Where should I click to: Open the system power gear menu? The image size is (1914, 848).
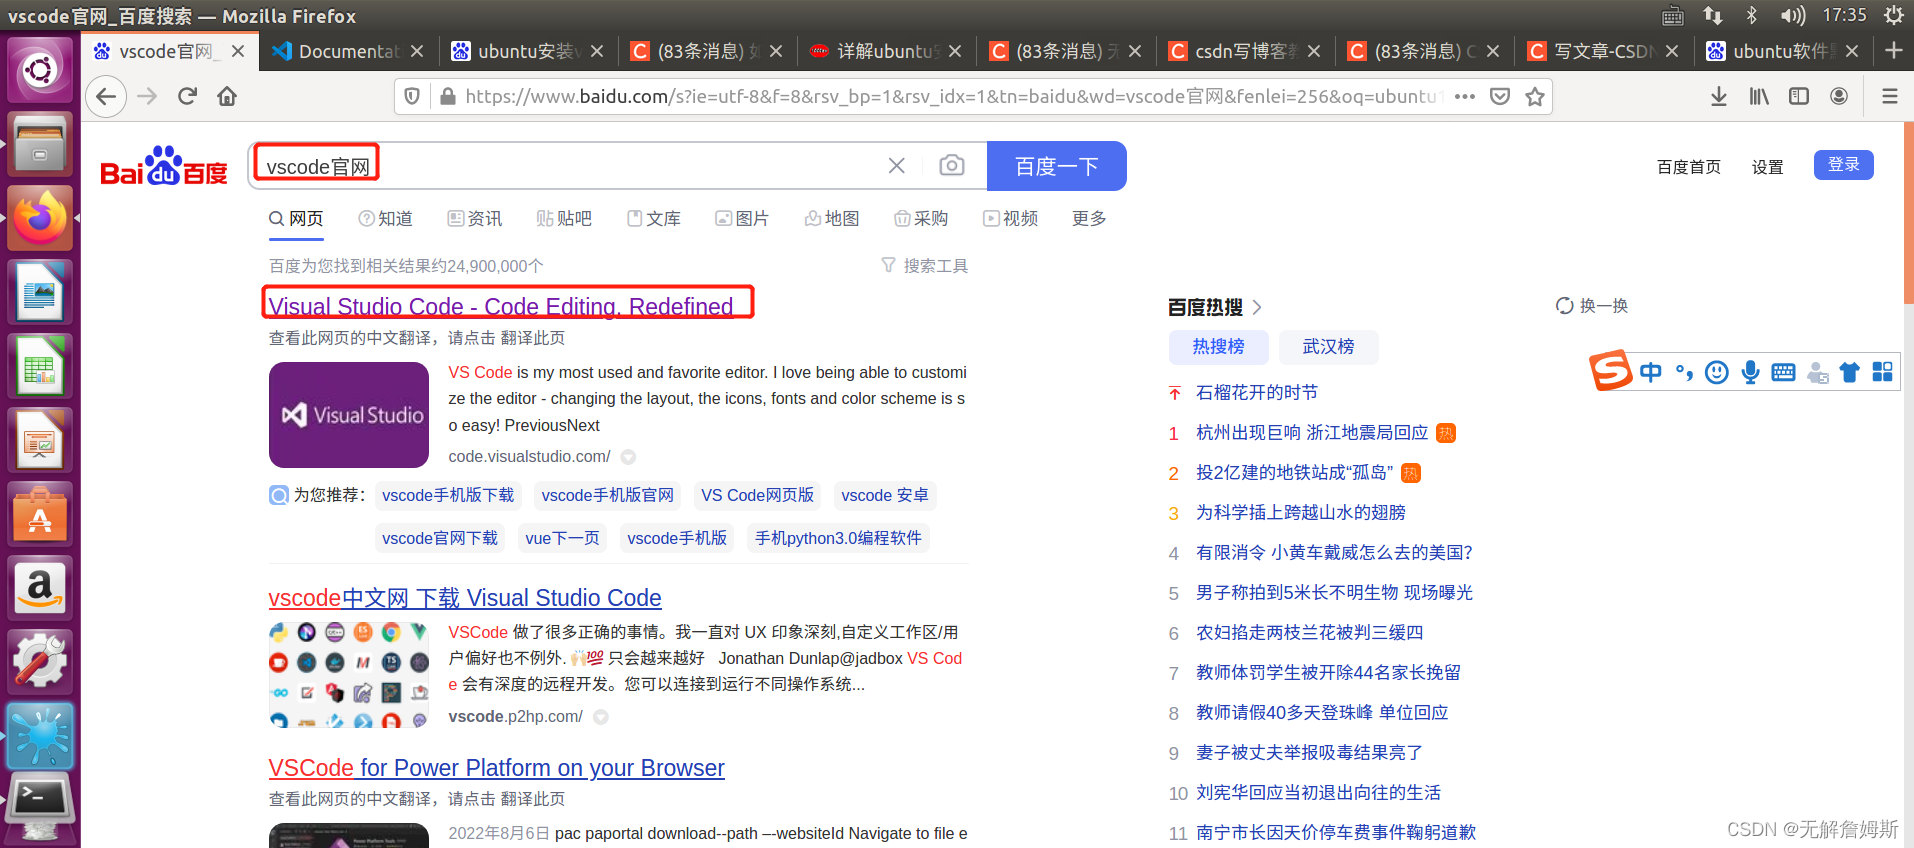[x=1893, y=15]
